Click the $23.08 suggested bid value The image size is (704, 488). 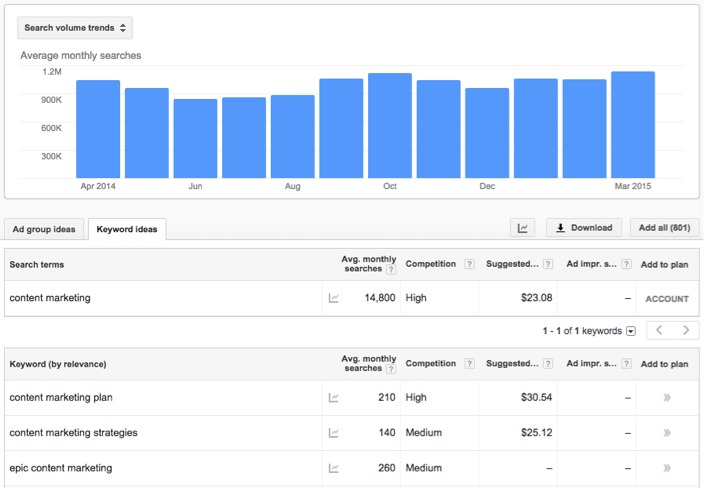point(537,298)
